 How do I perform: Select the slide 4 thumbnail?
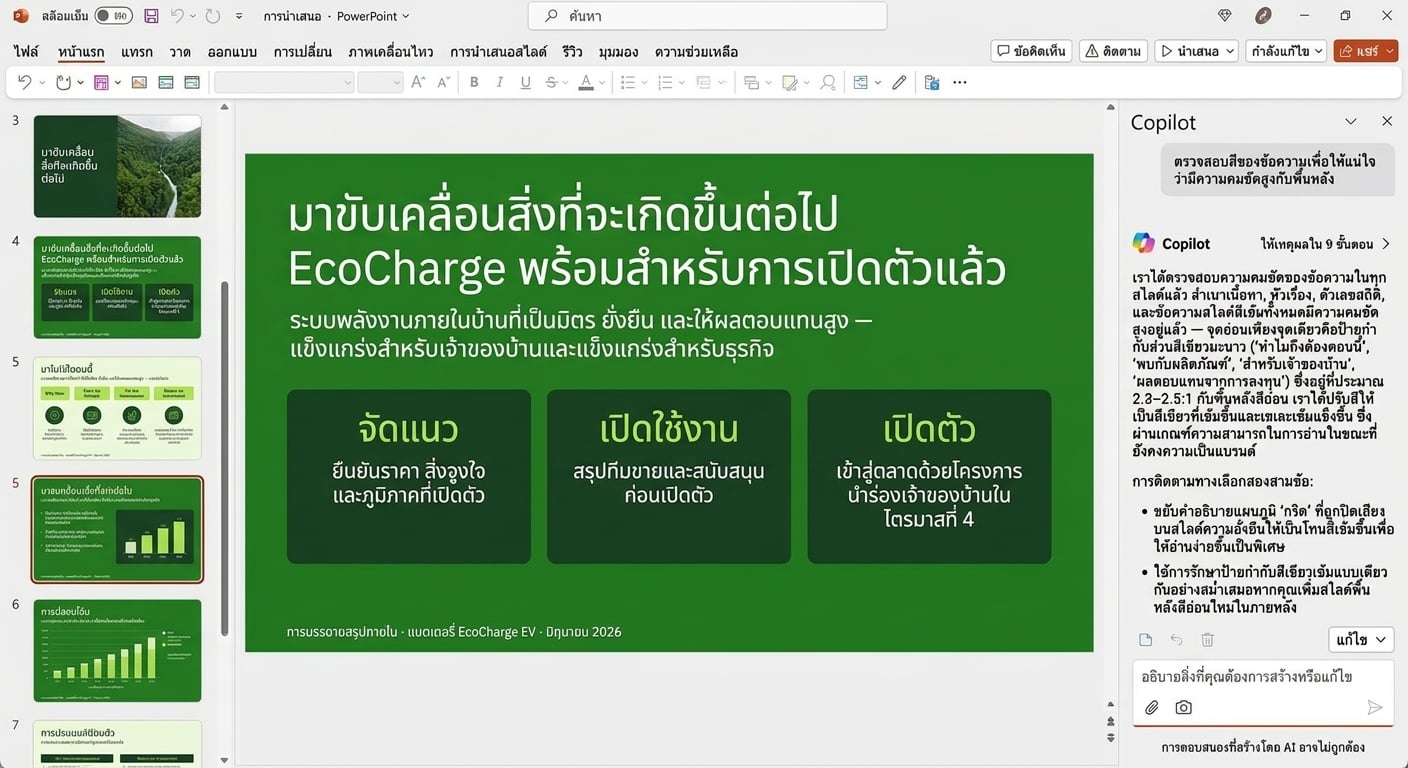pos(118,287)
